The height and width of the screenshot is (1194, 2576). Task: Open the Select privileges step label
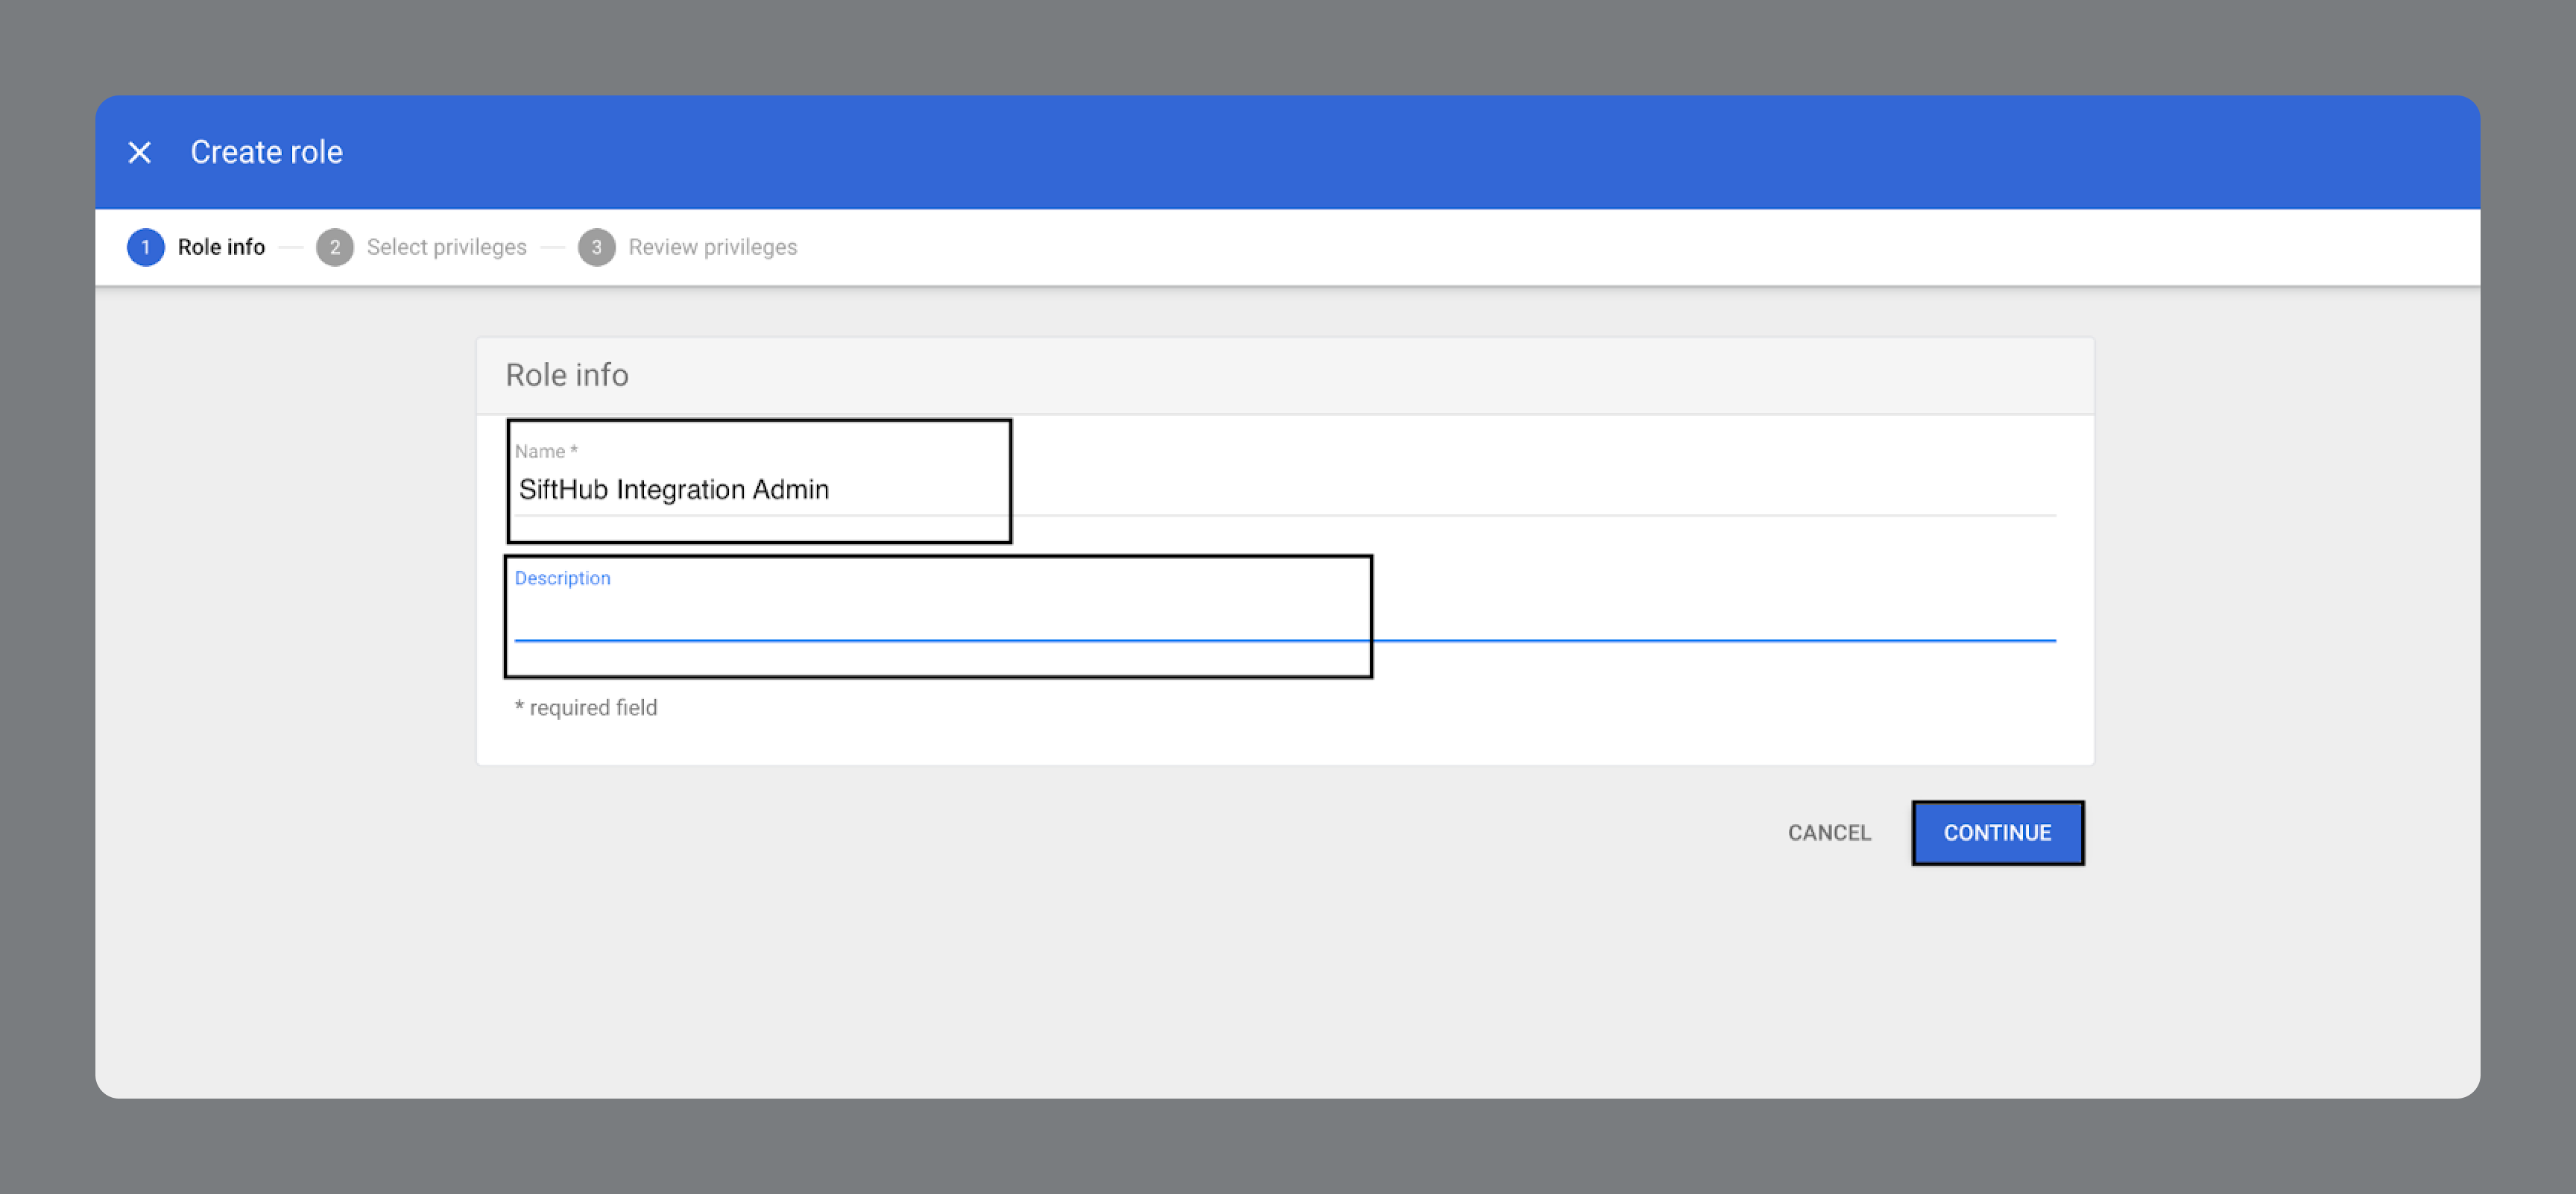[x=446, y=247]
